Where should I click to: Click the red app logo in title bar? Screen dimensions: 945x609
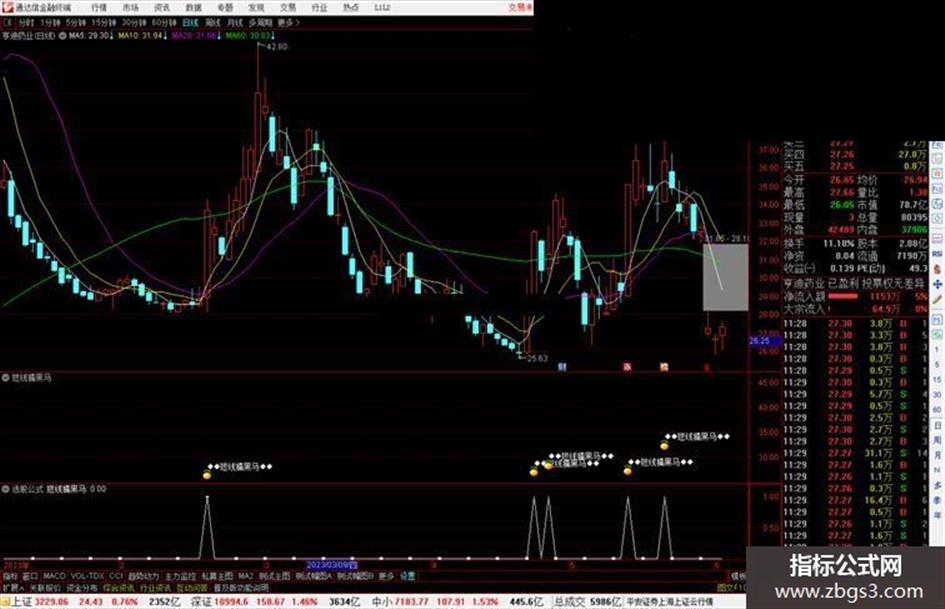click(8, 7)
